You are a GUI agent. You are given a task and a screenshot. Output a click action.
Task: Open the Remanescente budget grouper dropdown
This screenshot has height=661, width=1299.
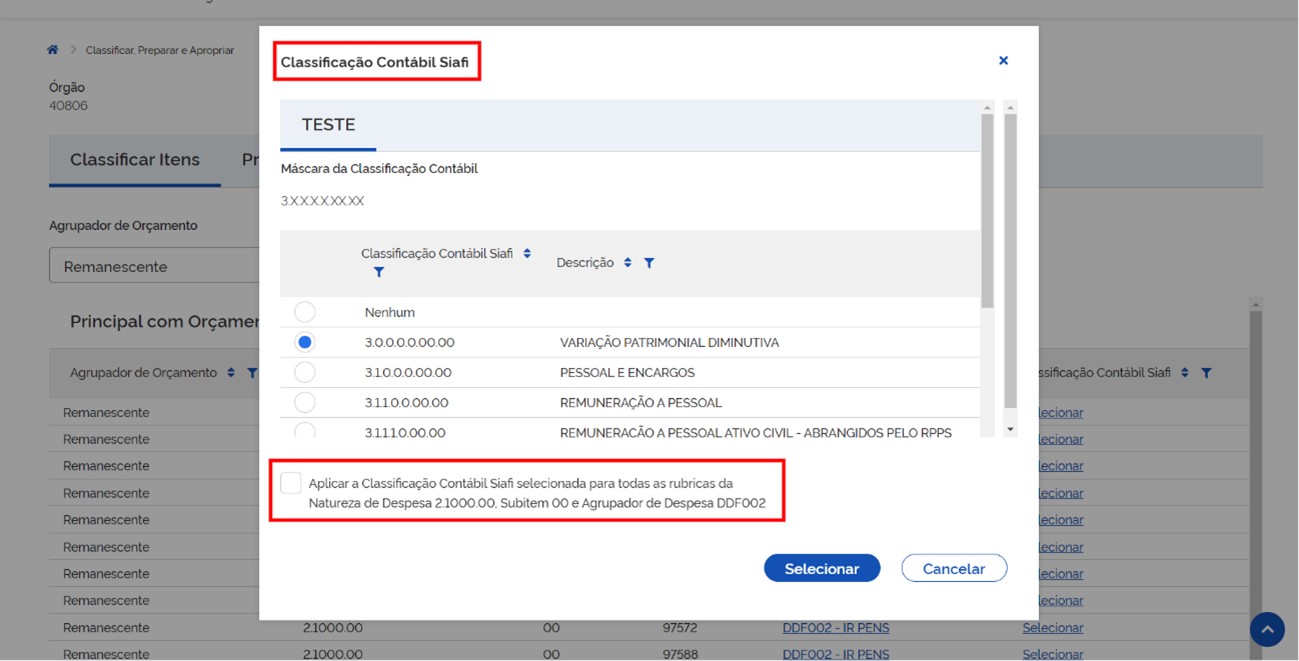point(155,267)
